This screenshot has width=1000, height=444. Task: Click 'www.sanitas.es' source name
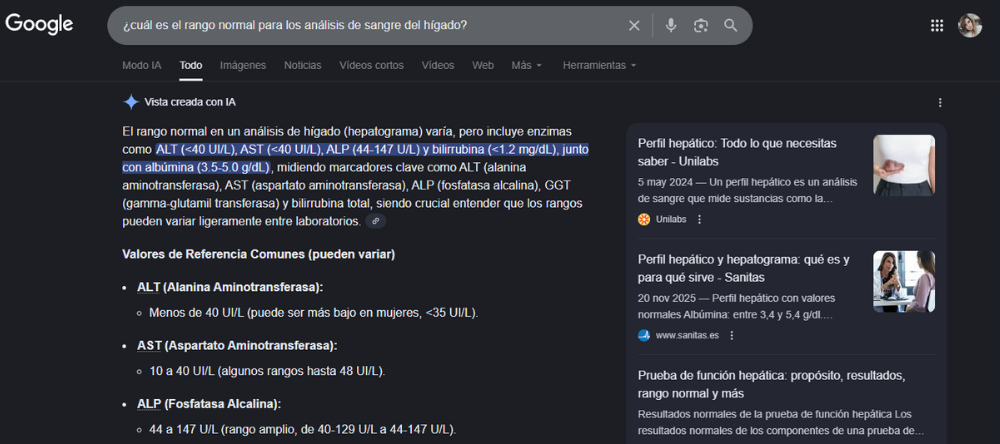point(687,336)
